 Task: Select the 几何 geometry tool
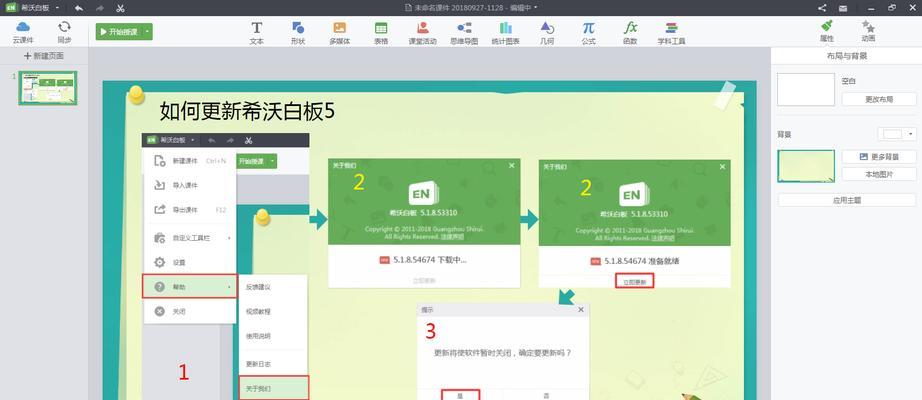click(x=547, y=33)
